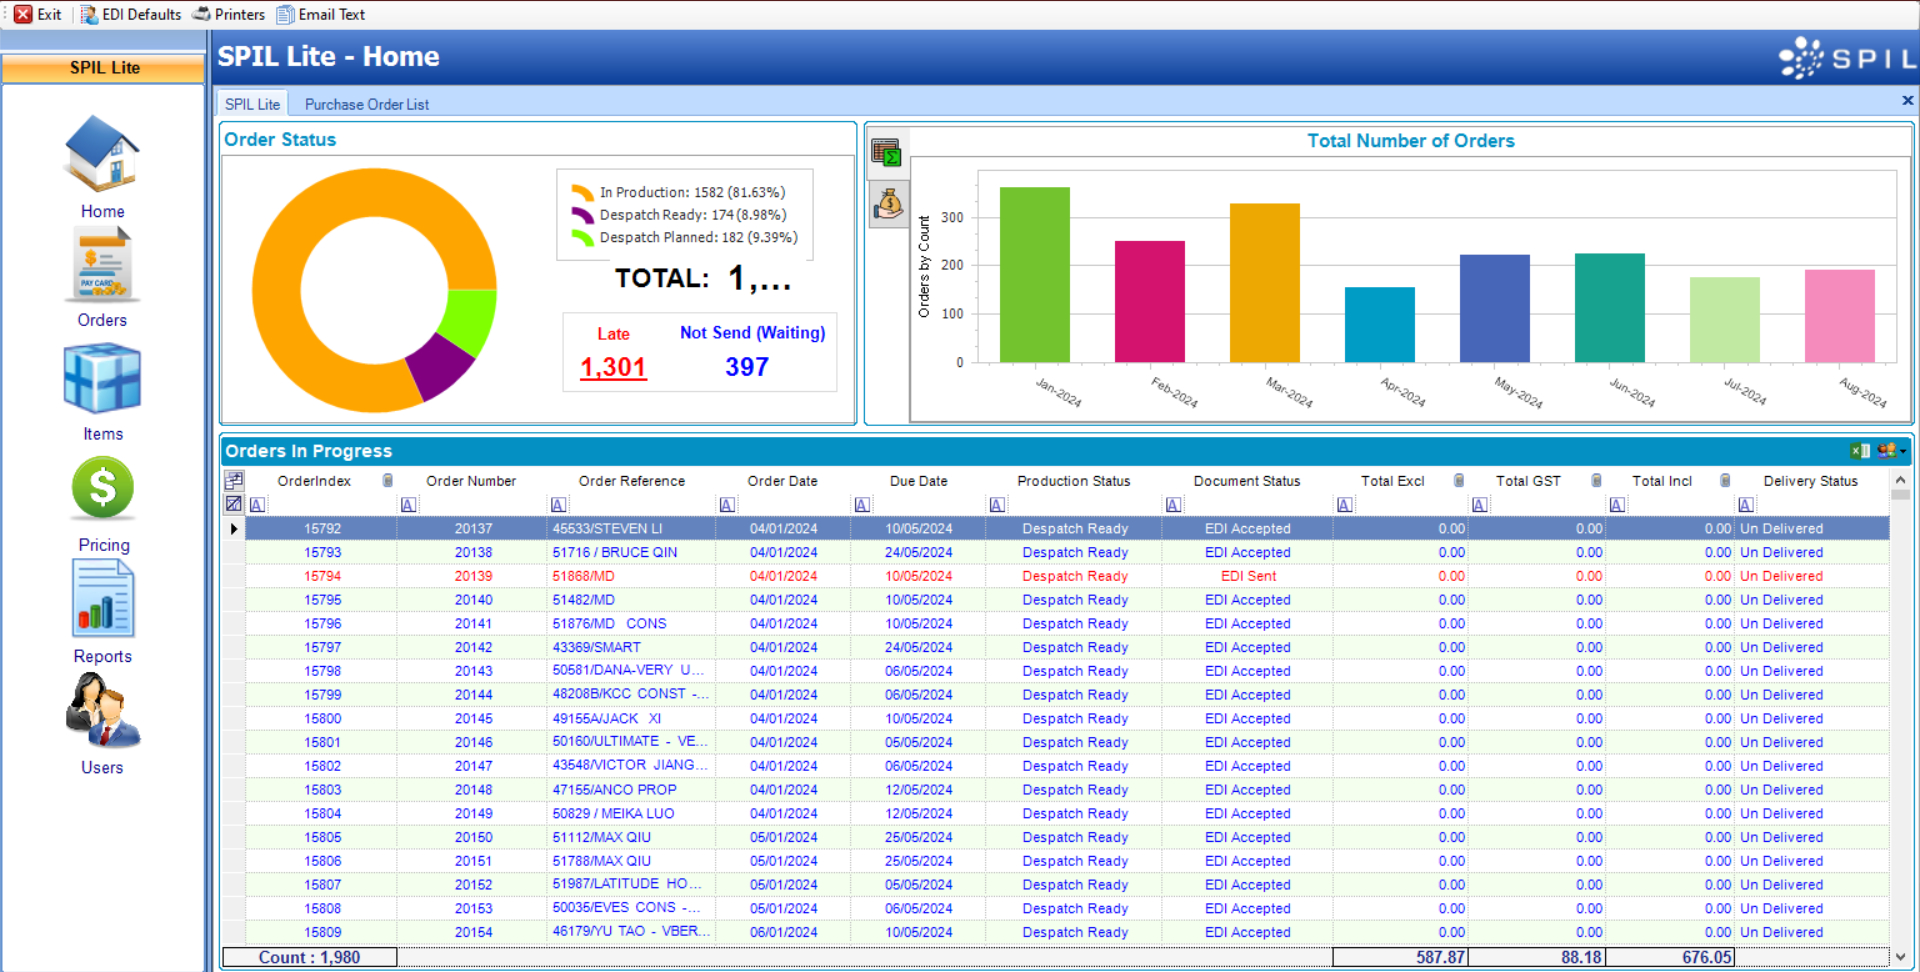
Task: Click summary icon beside OrderIndex header
Action: tap(388, 481)
